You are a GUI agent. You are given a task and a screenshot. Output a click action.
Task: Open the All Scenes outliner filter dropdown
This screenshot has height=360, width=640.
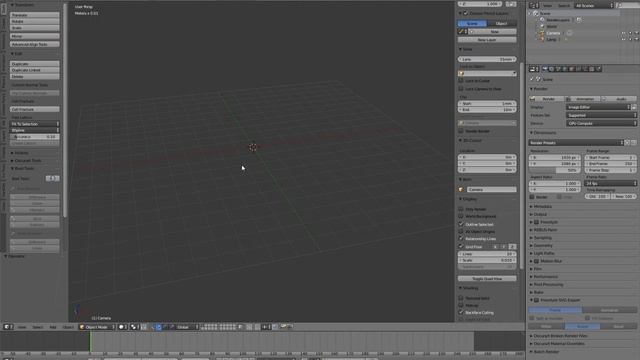tap(594, 5)
